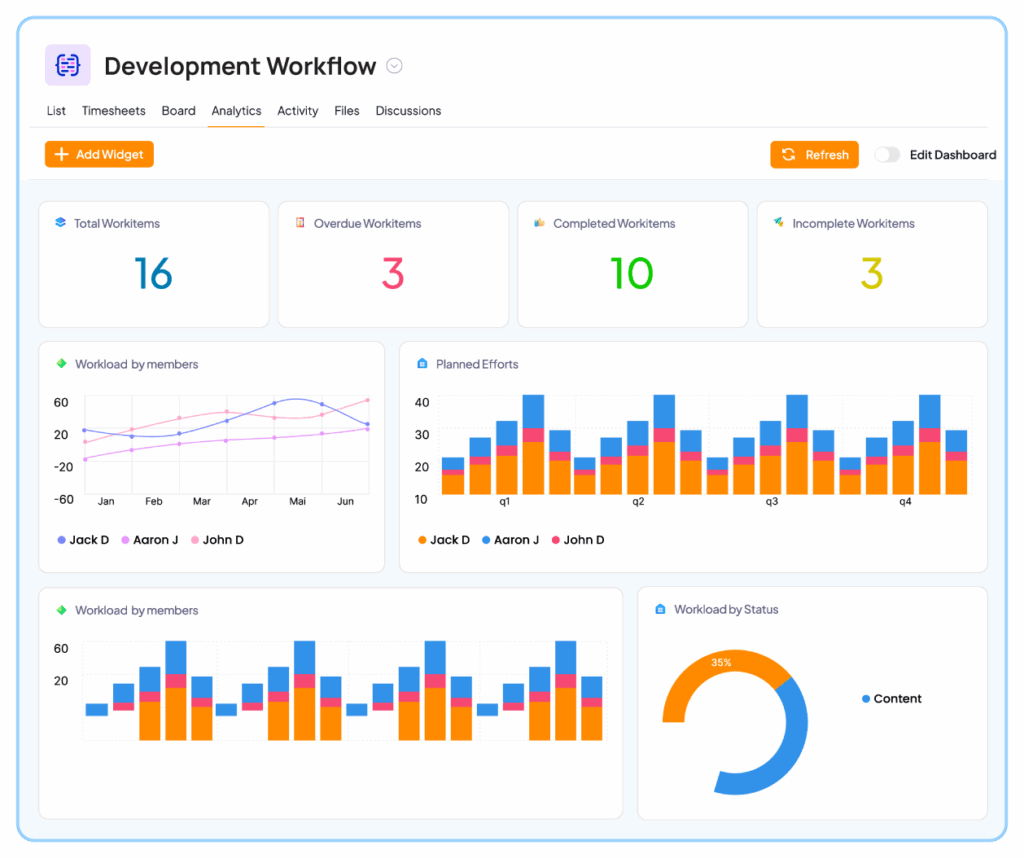Click the Completed Workitems icon

click(x=540, y=223)
